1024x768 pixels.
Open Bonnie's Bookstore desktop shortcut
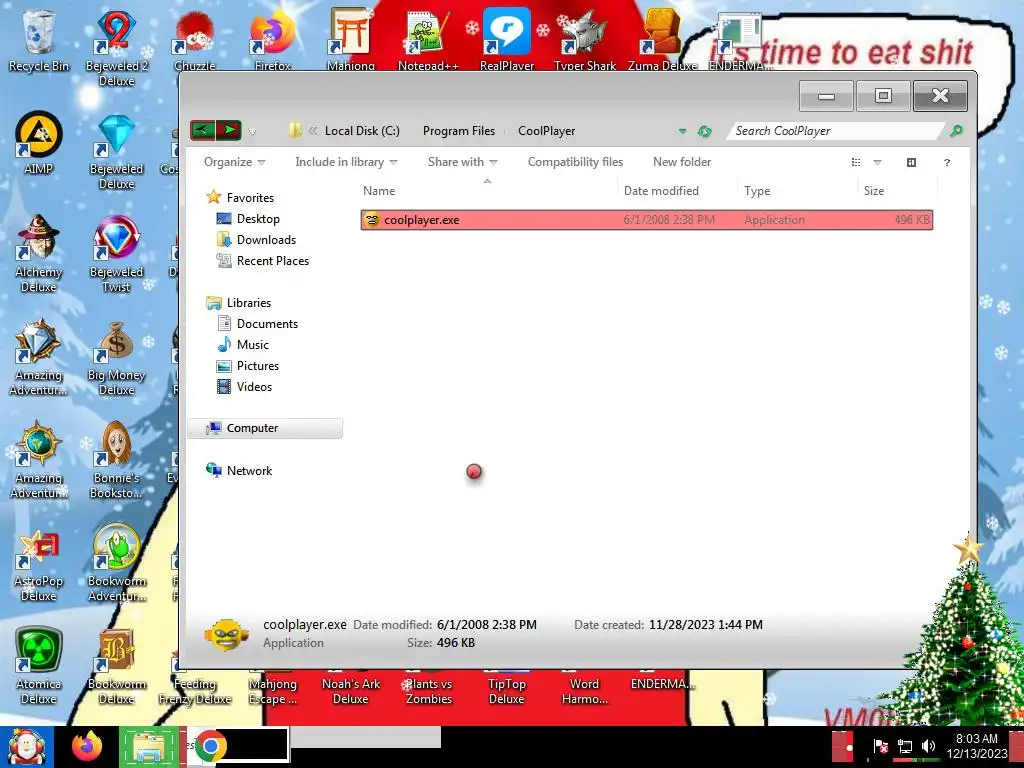tap(116, 460)
